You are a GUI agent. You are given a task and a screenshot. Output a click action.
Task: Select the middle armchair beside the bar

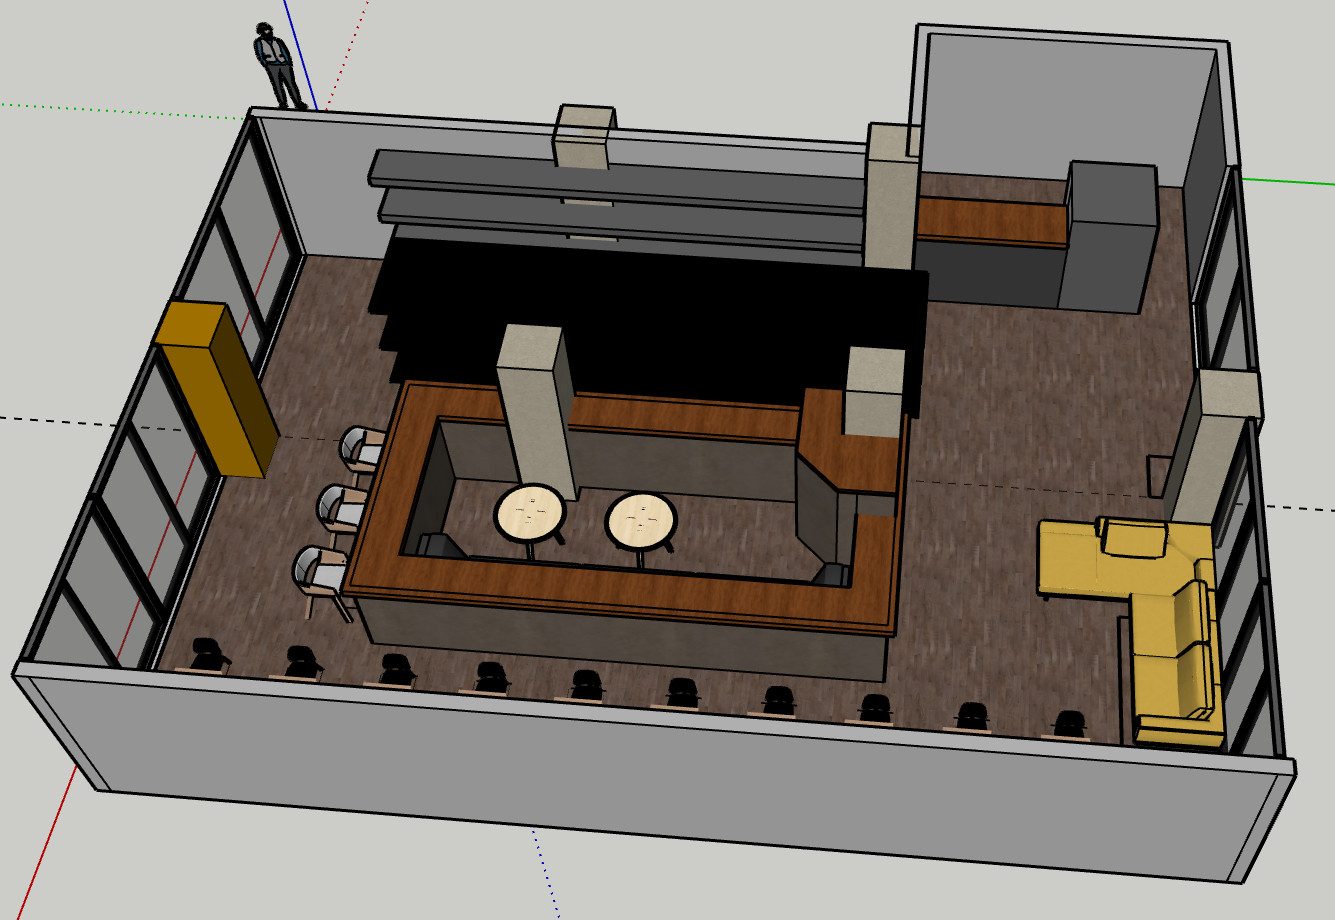(x=341, y=507)
